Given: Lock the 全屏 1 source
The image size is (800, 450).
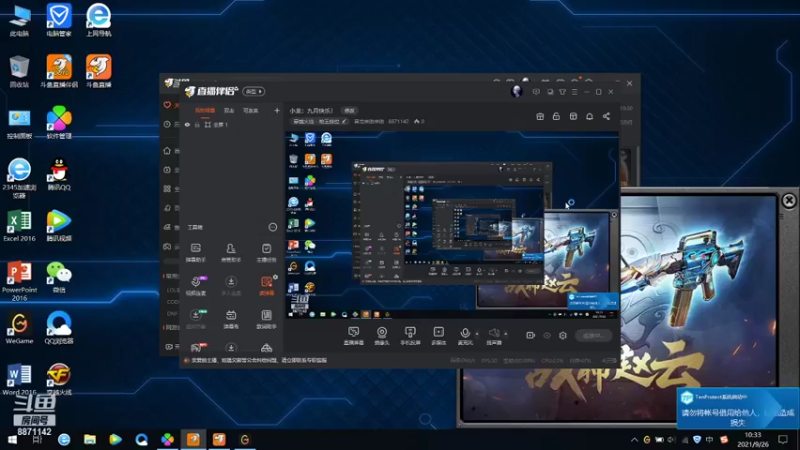Looking at the screenshot, I should [x=197, y=124].
